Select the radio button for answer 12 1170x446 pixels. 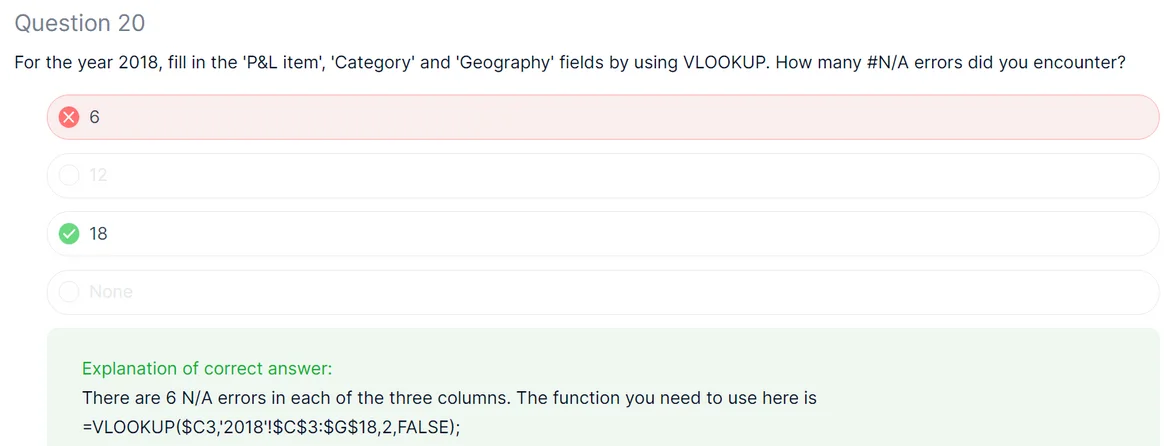[x=69, y=175]
